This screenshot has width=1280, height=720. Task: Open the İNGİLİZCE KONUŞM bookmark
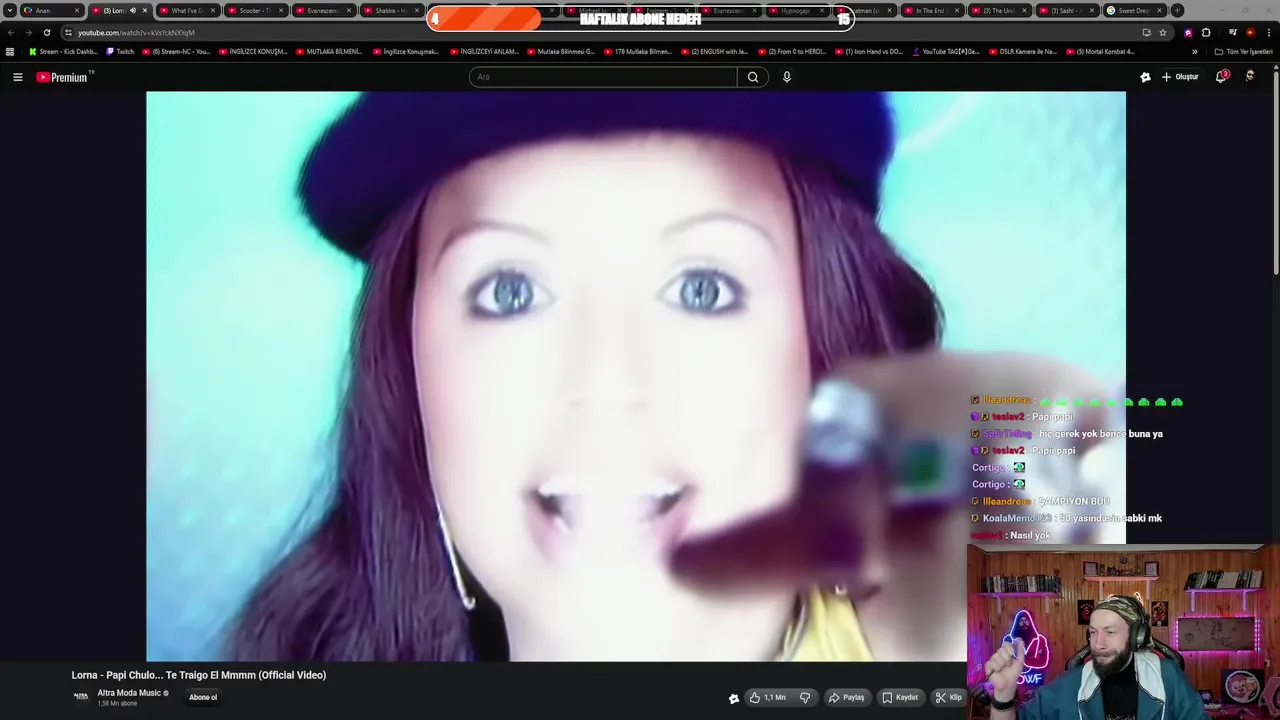[252, 51]
